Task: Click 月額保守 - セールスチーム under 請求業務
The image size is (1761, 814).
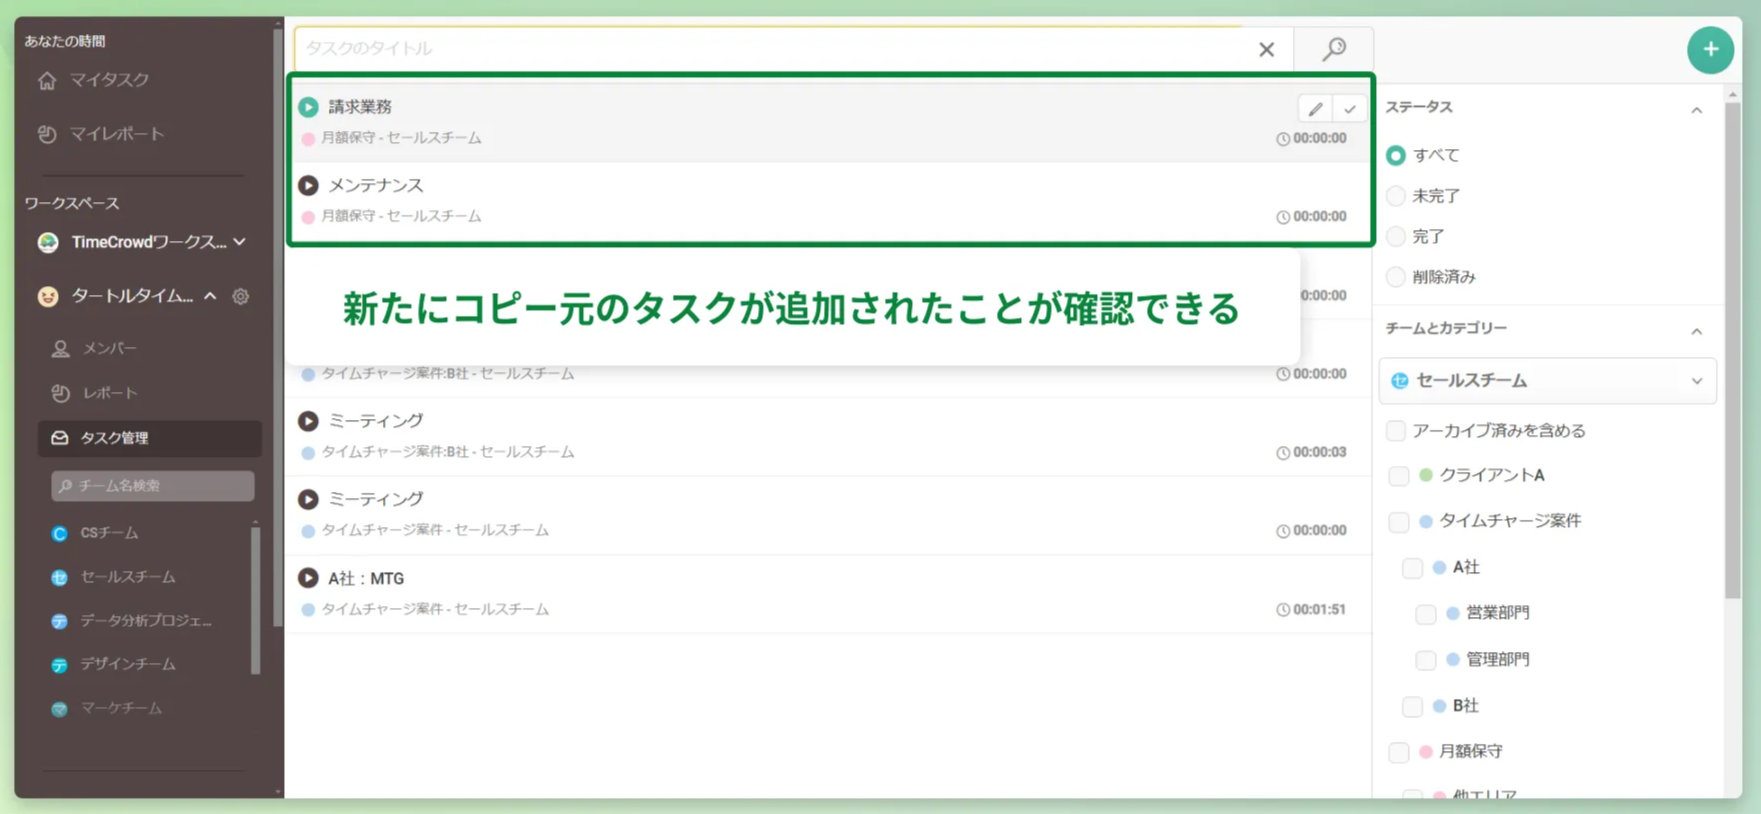Action: [x=401, y=138]
